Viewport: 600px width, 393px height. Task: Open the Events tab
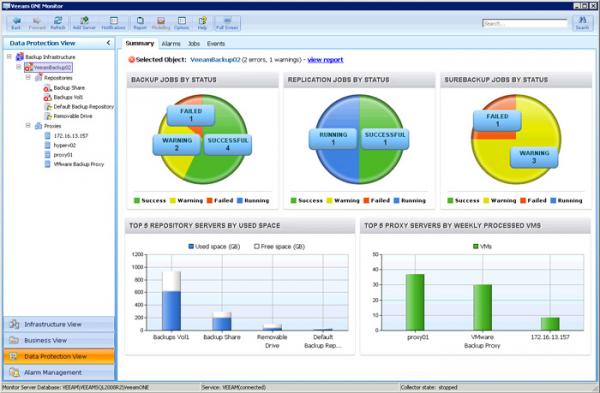tap(216, 44)
